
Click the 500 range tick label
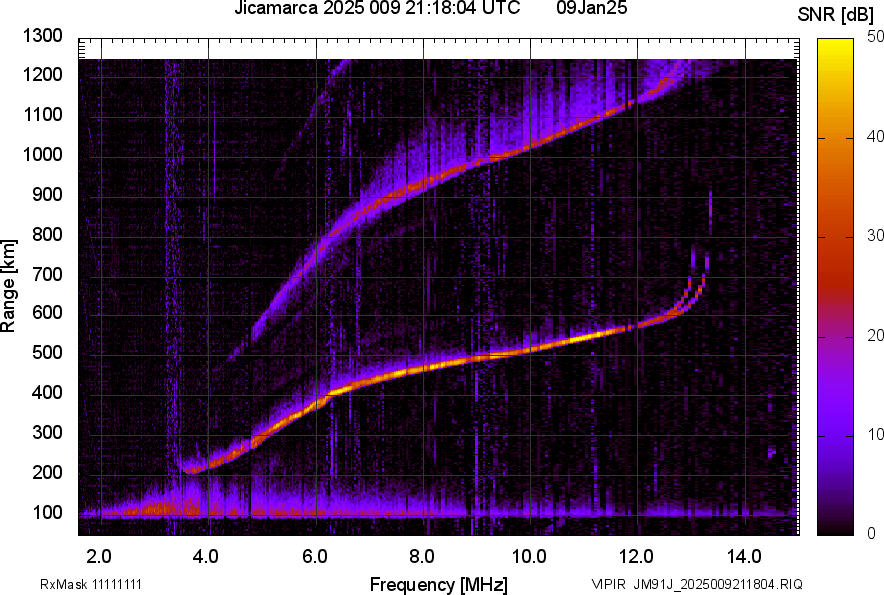48,353
